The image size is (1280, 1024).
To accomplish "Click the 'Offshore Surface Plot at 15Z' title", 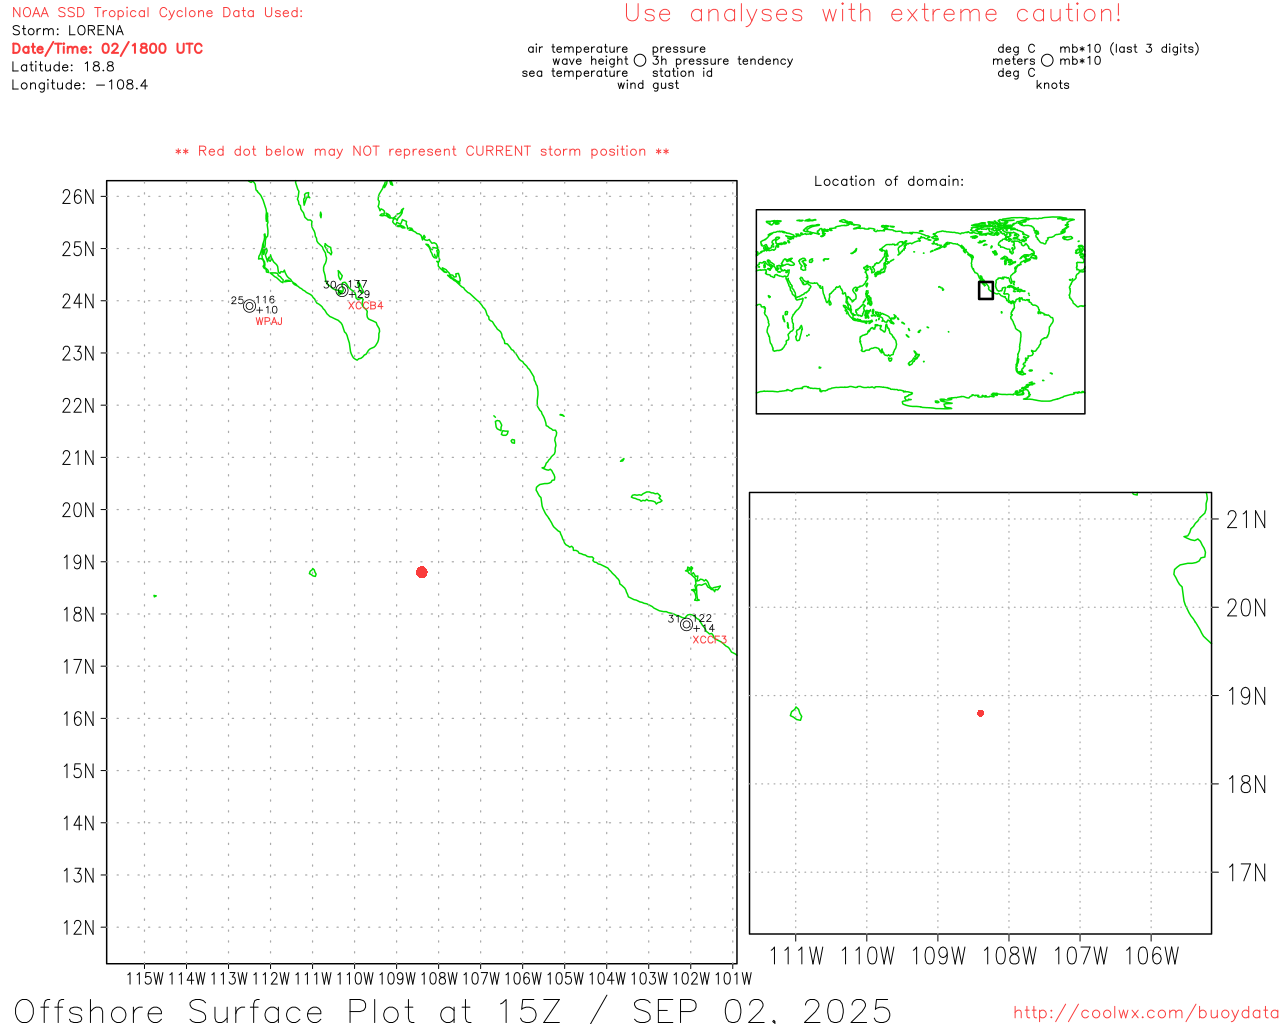I will 288,1010.
